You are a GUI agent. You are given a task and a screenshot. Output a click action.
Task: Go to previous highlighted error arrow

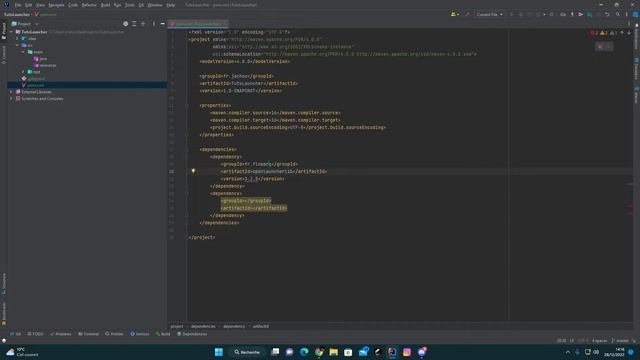622,33
